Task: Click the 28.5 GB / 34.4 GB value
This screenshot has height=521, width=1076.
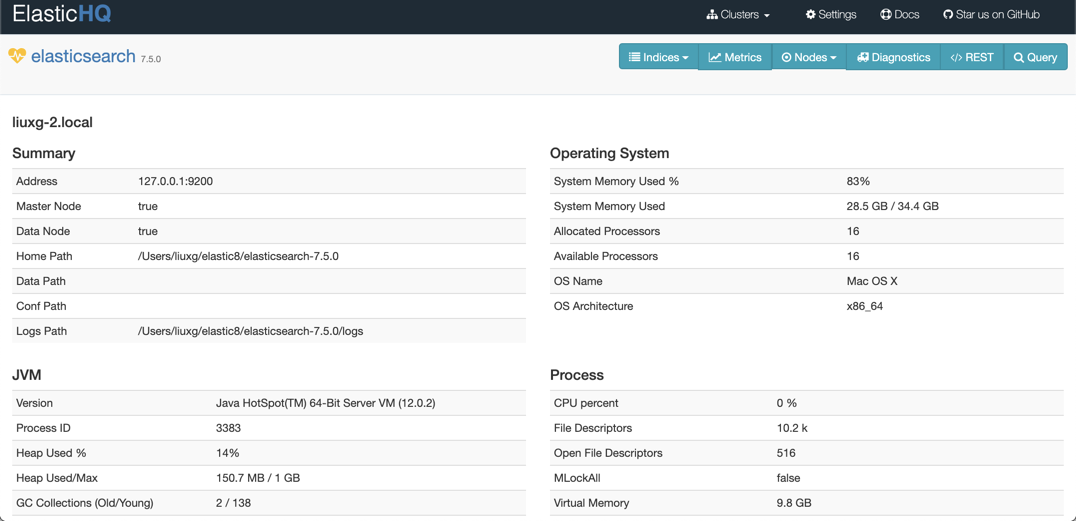Action: tap(893, 206)
